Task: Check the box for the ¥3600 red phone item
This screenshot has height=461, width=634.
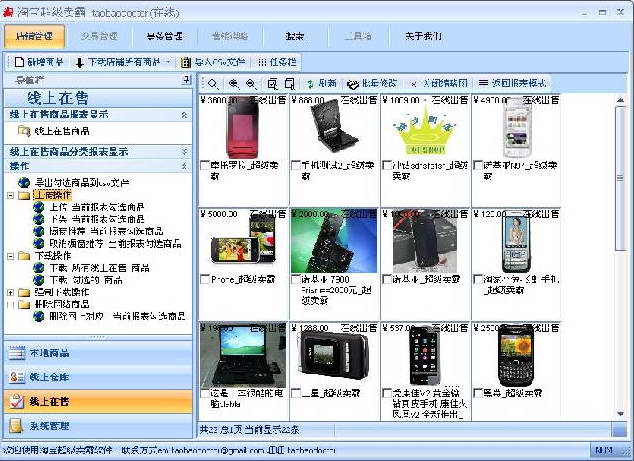Action: [x=205, y=165]
